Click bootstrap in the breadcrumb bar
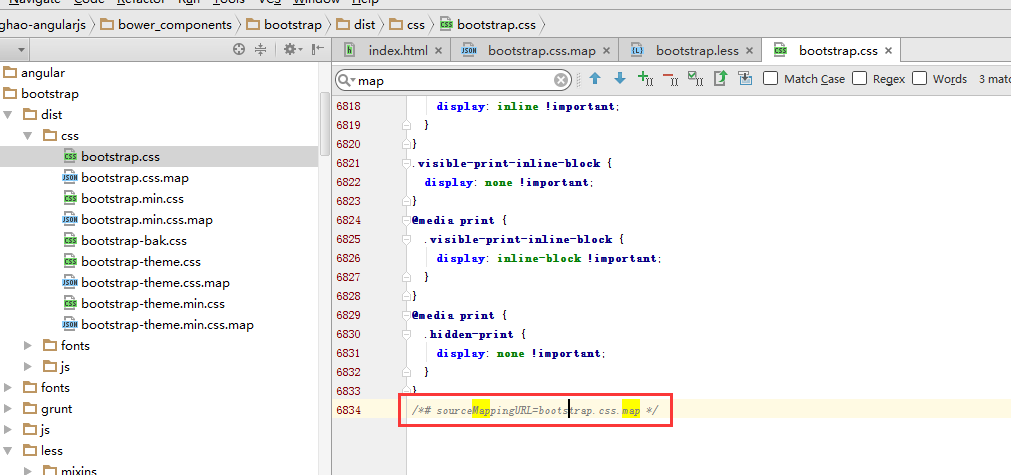Image resolution: width=1011 pixels, height=475 pixels. coord(284,25)
